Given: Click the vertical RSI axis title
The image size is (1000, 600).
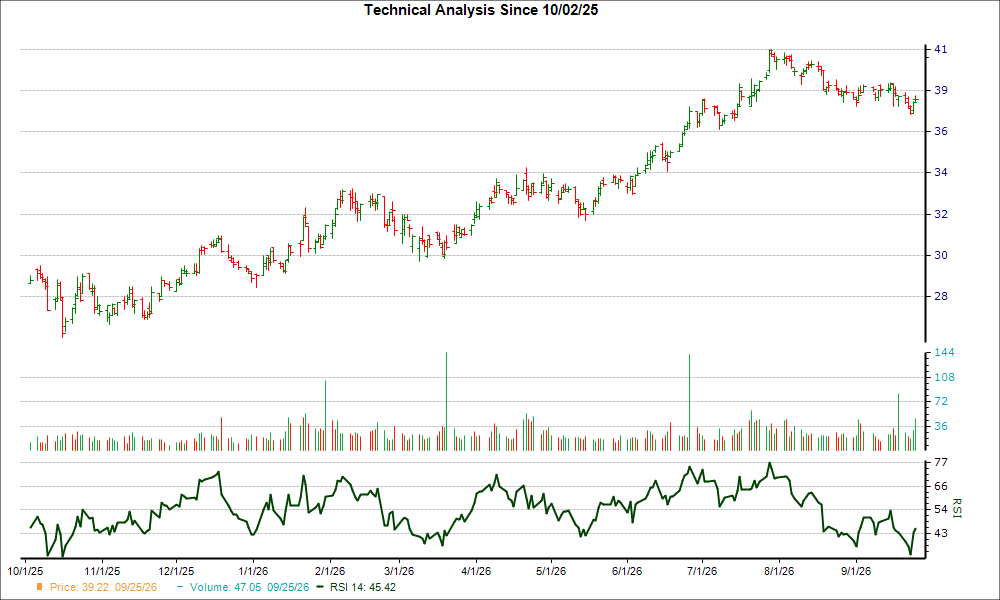Looking at the screenshot, I should pyautogui.click(x=957, y=508).
